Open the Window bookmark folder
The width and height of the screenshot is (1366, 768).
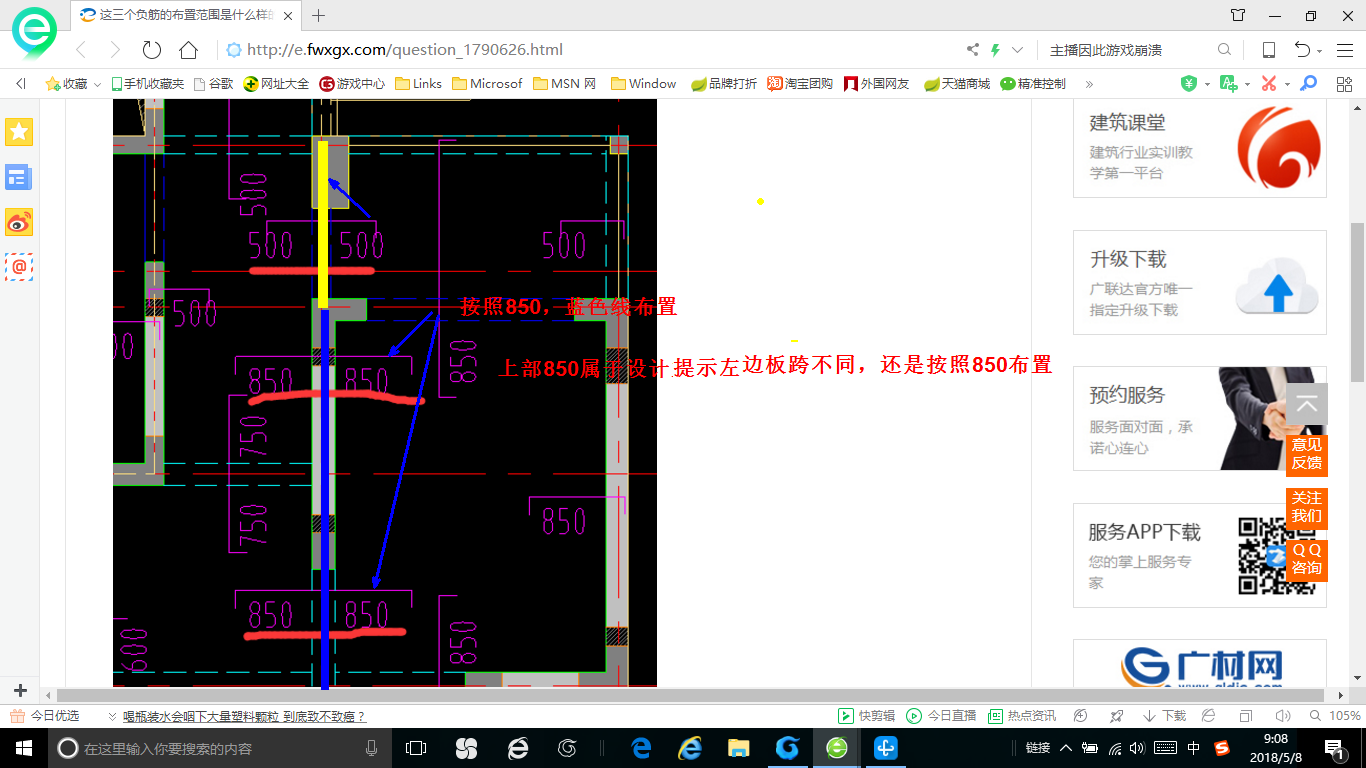[x=644, y=84]
